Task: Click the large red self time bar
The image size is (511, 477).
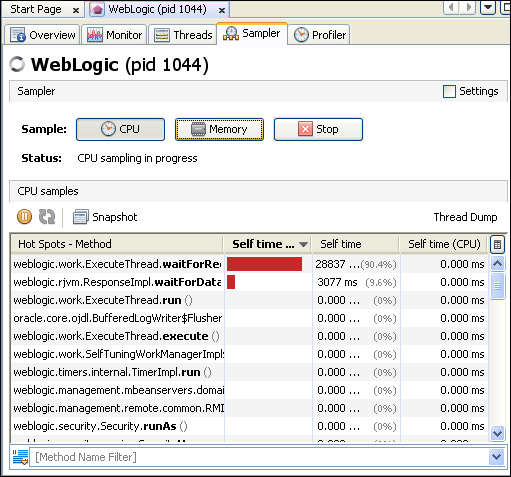Action: click(x=264, y=264)
